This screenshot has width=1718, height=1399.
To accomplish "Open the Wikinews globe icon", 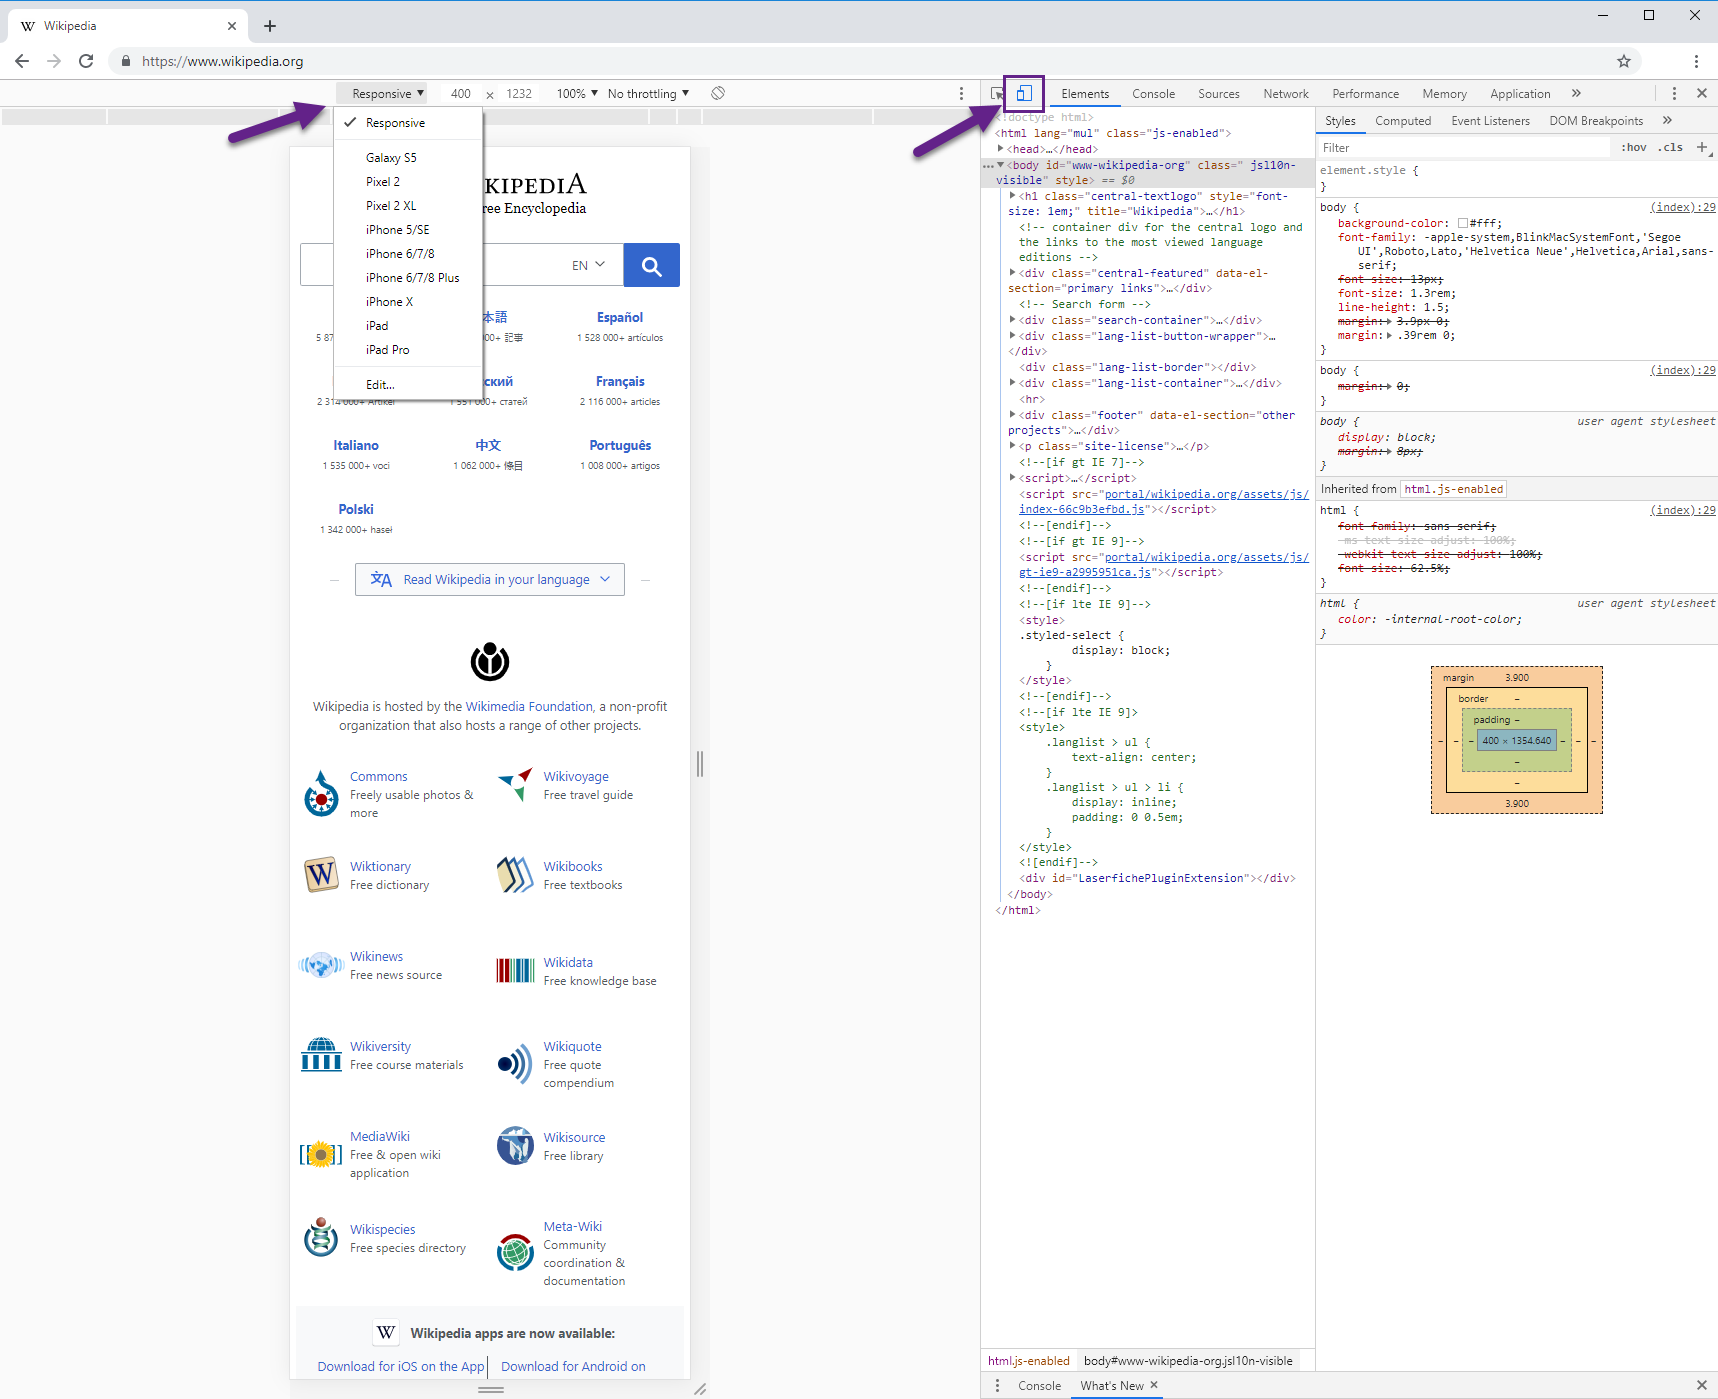I will tap(321, 965).
